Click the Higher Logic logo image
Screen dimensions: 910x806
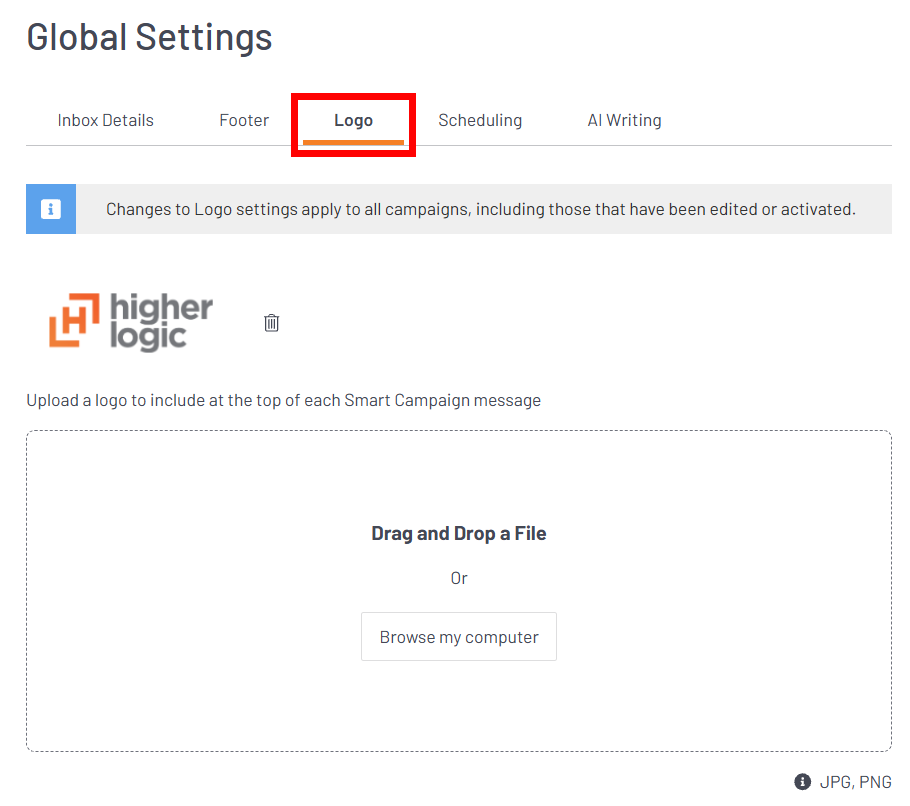tap(130, 322)
